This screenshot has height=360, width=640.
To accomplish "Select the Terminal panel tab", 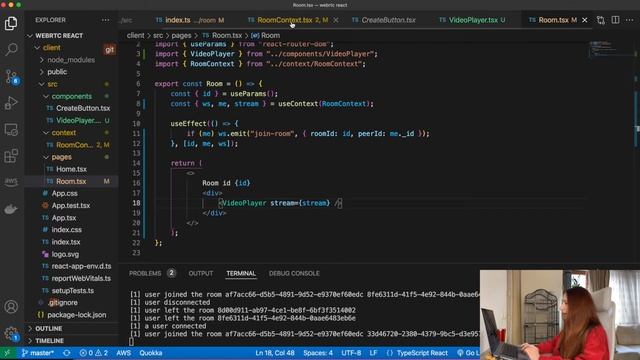I will click(x=241, y=273).
